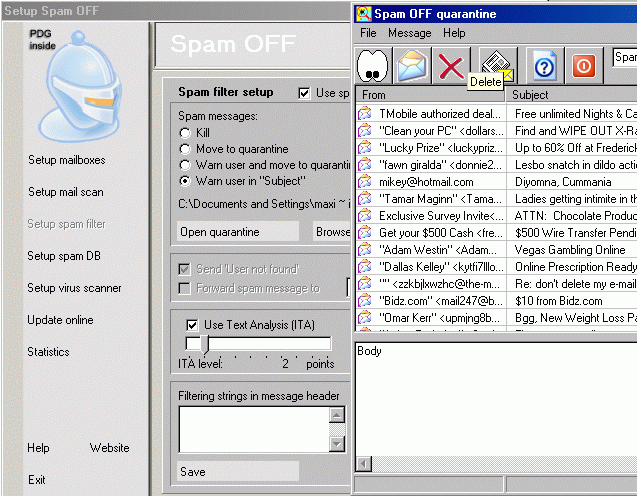The width and height of the screenshot is (637, 496).
Task: Click mail icon beside Get your $500 Cash row
Action: click(365, 232)
